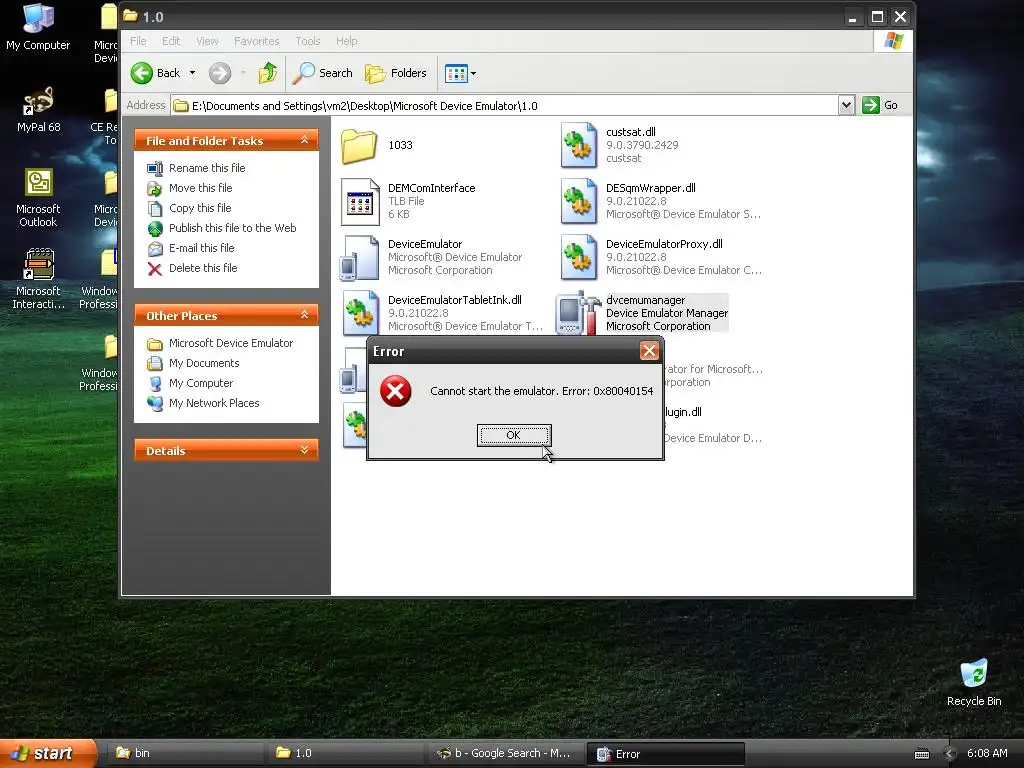Select the DeviceEmulator application icon
The image size is (1024, 768).
coord(359,258)
